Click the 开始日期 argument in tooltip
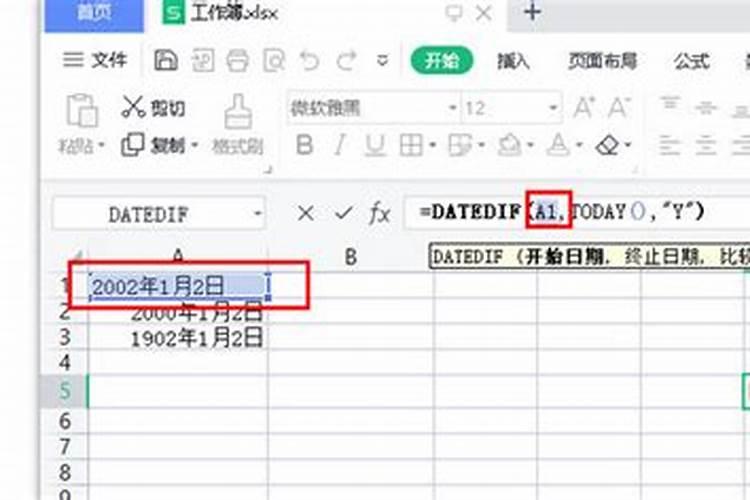This screenshot has width=750, height=500. [564, 257]
